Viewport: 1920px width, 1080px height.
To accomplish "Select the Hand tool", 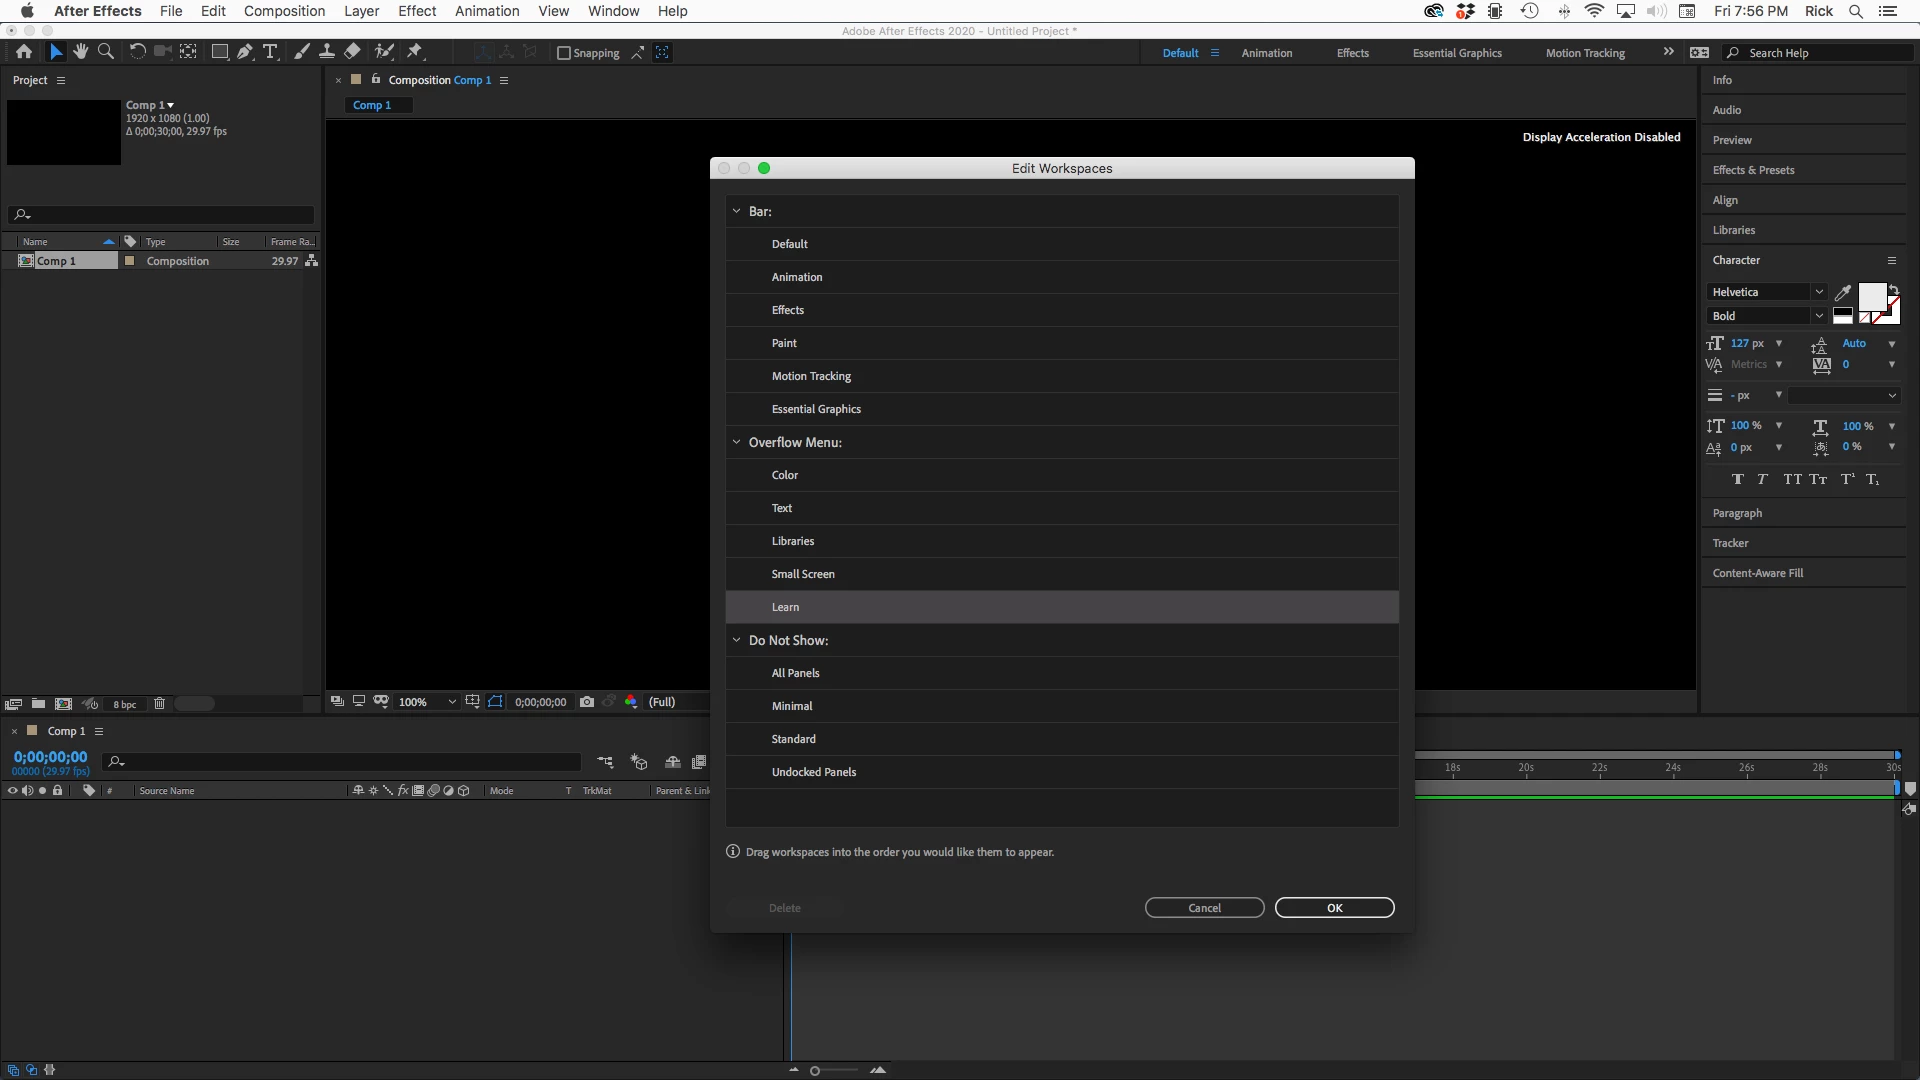I will (80, 52).
